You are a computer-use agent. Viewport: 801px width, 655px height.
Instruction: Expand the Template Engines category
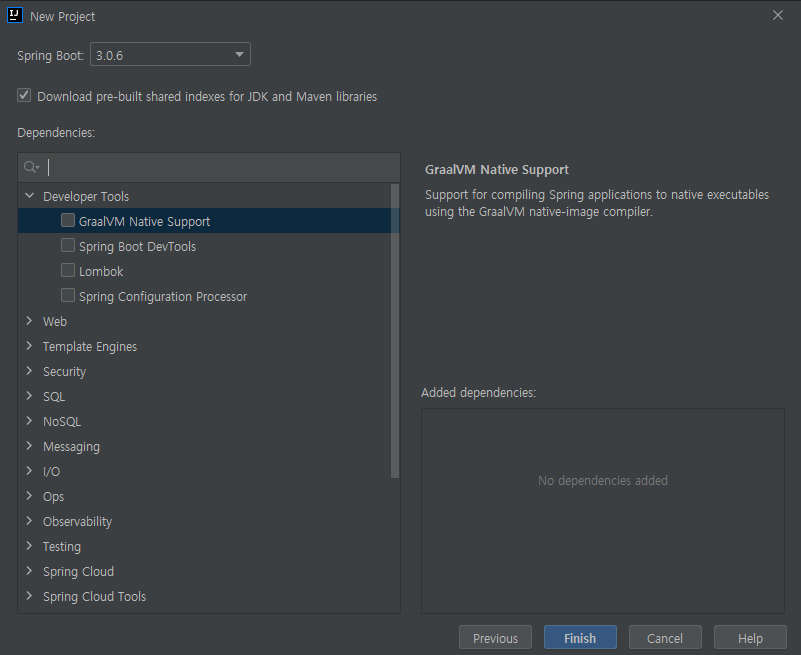point(30,346)
